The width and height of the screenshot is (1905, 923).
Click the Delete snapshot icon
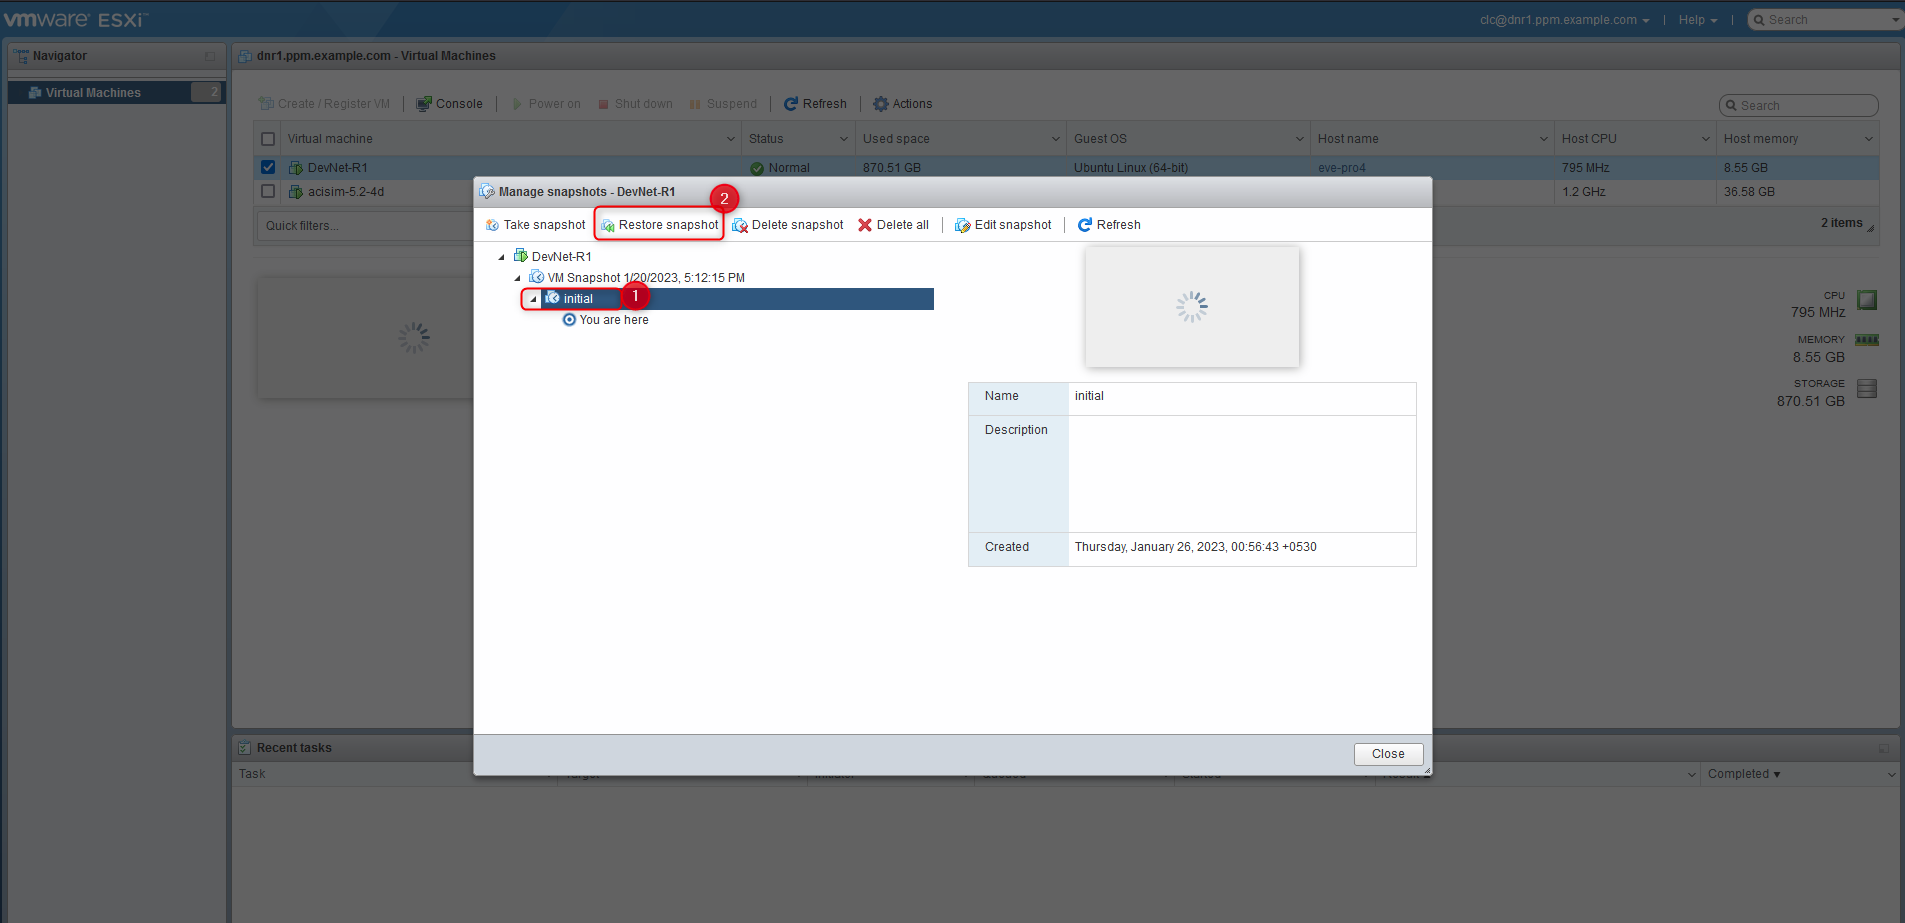pos(740,225)
